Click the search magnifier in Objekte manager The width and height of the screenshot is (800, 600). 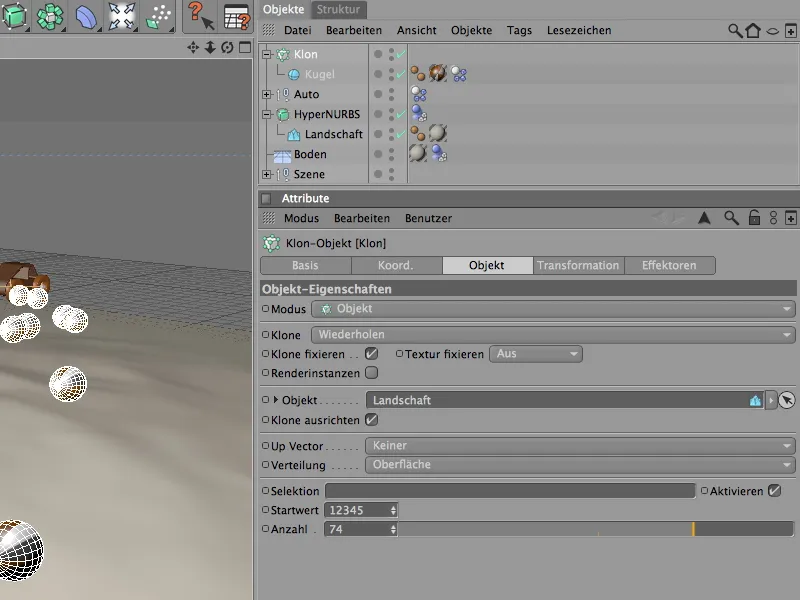click(735, 31)
